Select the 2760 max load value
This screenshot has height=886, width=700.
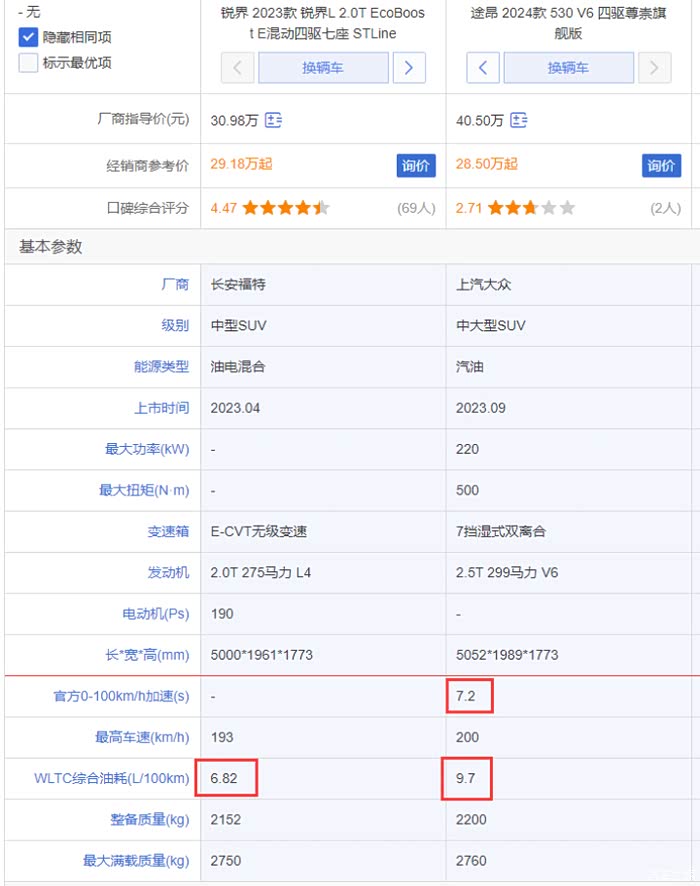tap(471, 861)
